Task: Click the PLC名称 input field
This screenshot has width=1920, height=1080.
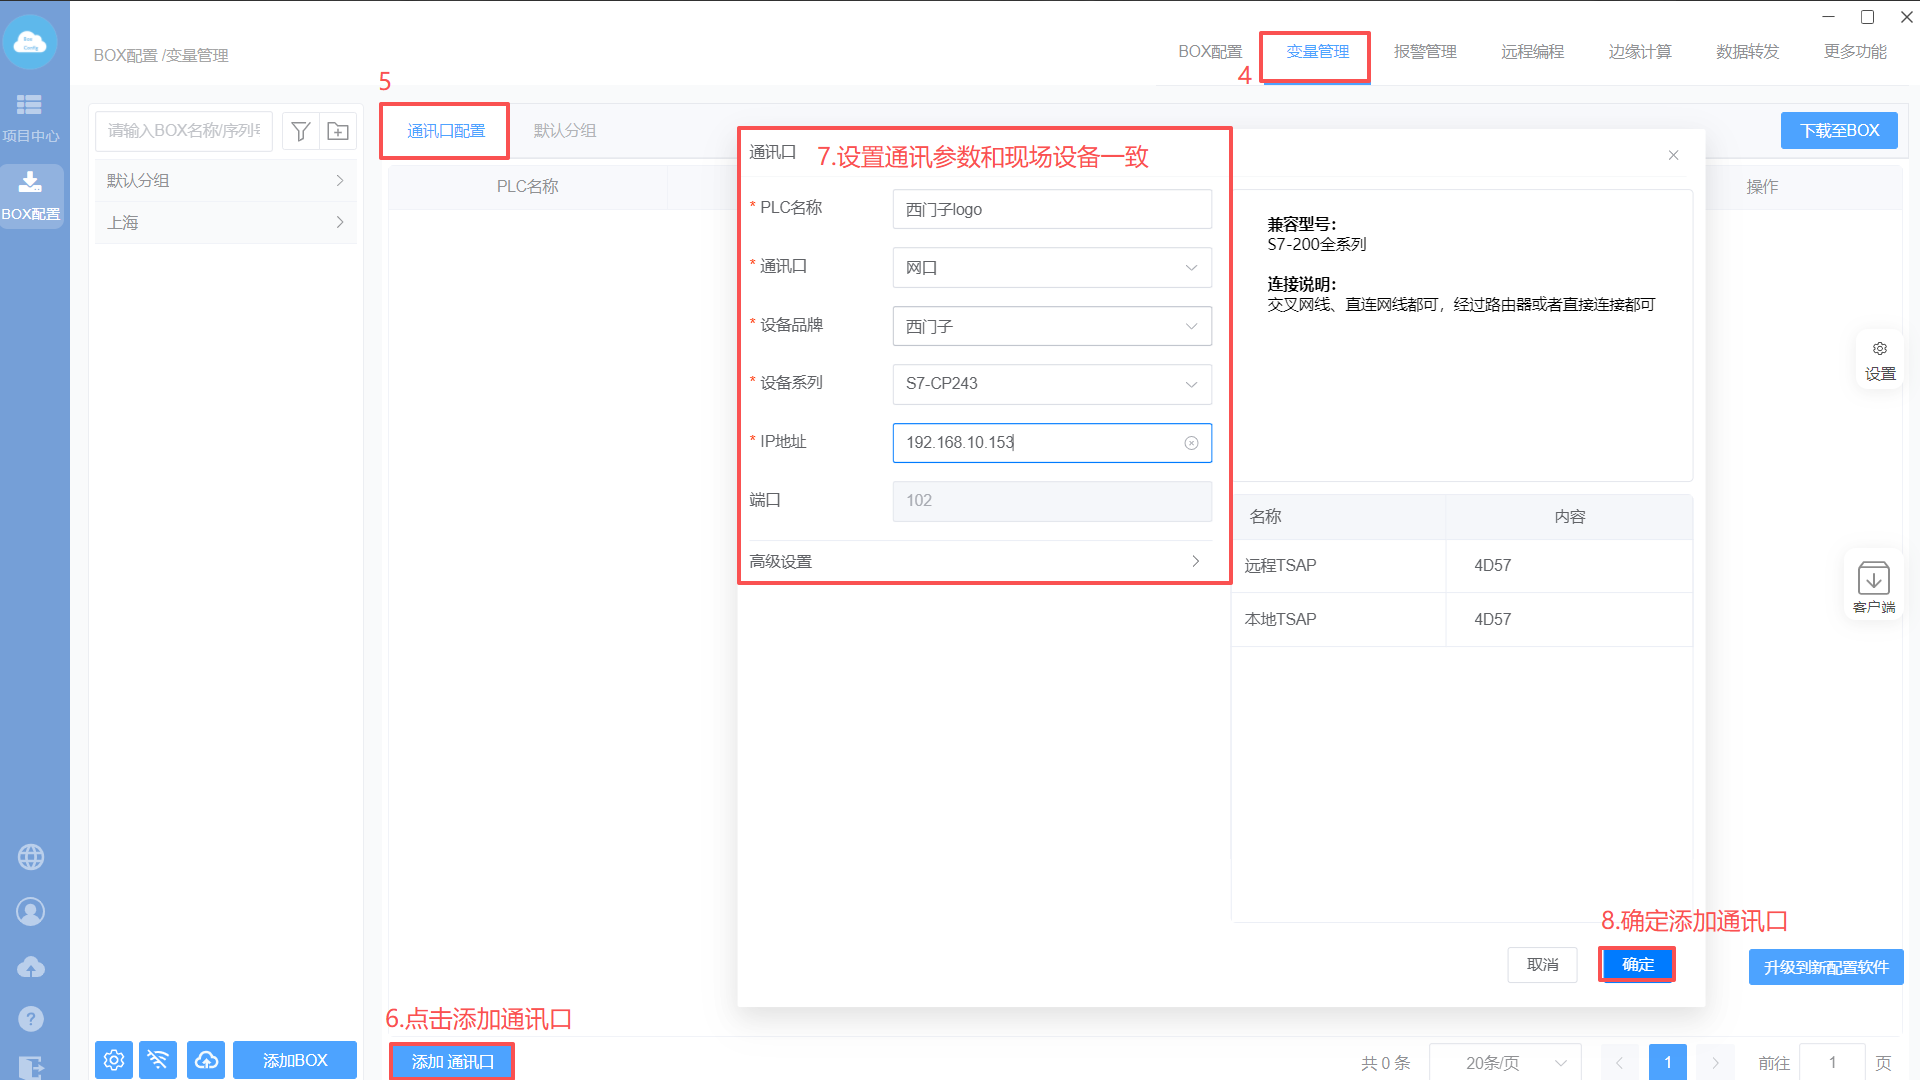Action: (x=1051, y=209)
